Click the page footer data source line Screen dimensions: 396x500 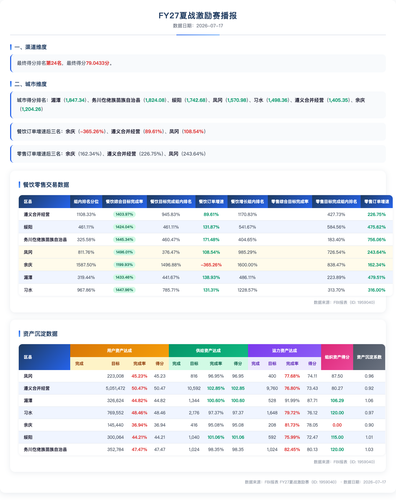(315, 482)
